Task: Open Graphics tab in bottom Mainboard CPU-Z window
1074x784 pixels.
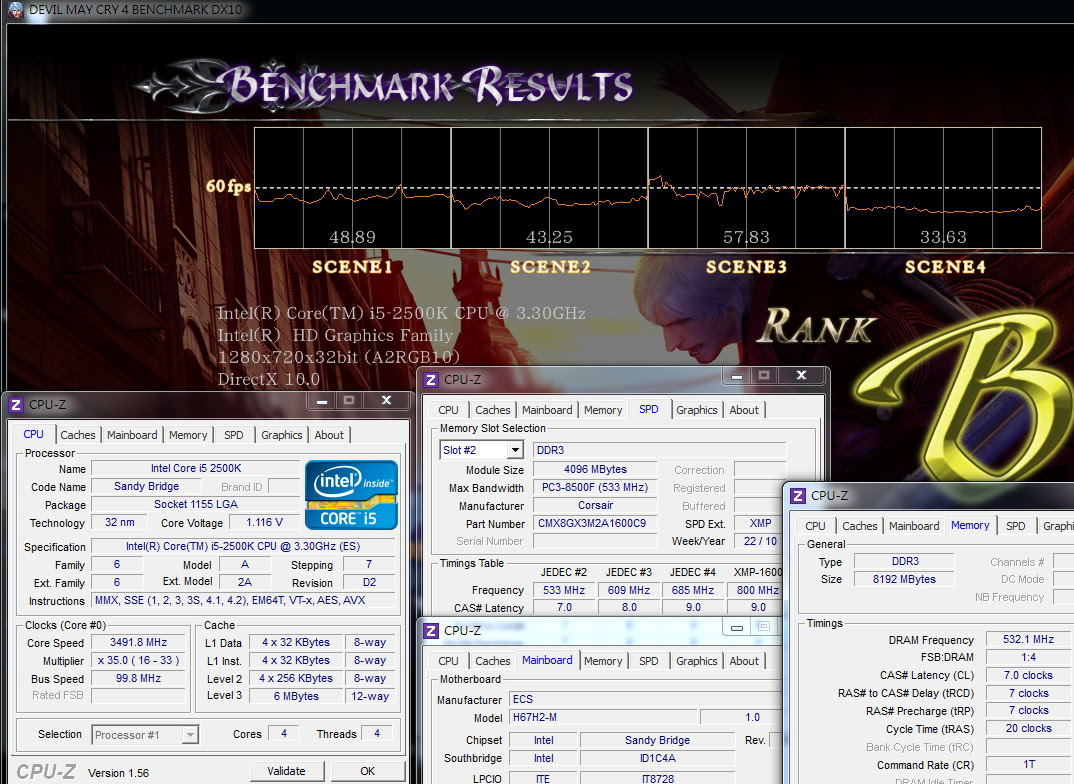Action: pyautogui.click(x=697, y=661)
